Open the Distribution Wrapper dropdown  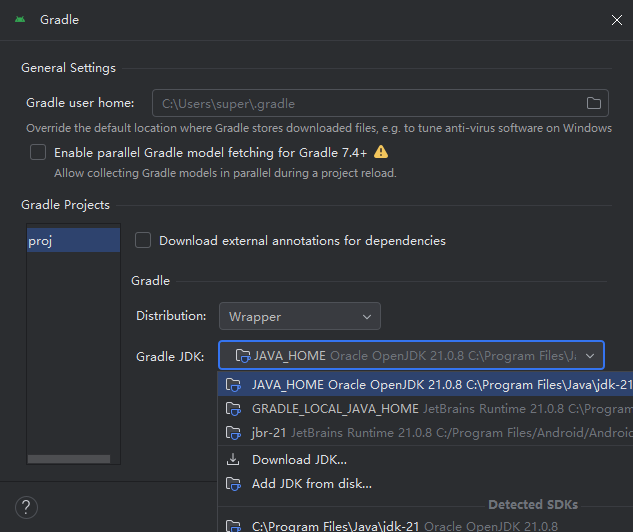(x=299, y=316)
